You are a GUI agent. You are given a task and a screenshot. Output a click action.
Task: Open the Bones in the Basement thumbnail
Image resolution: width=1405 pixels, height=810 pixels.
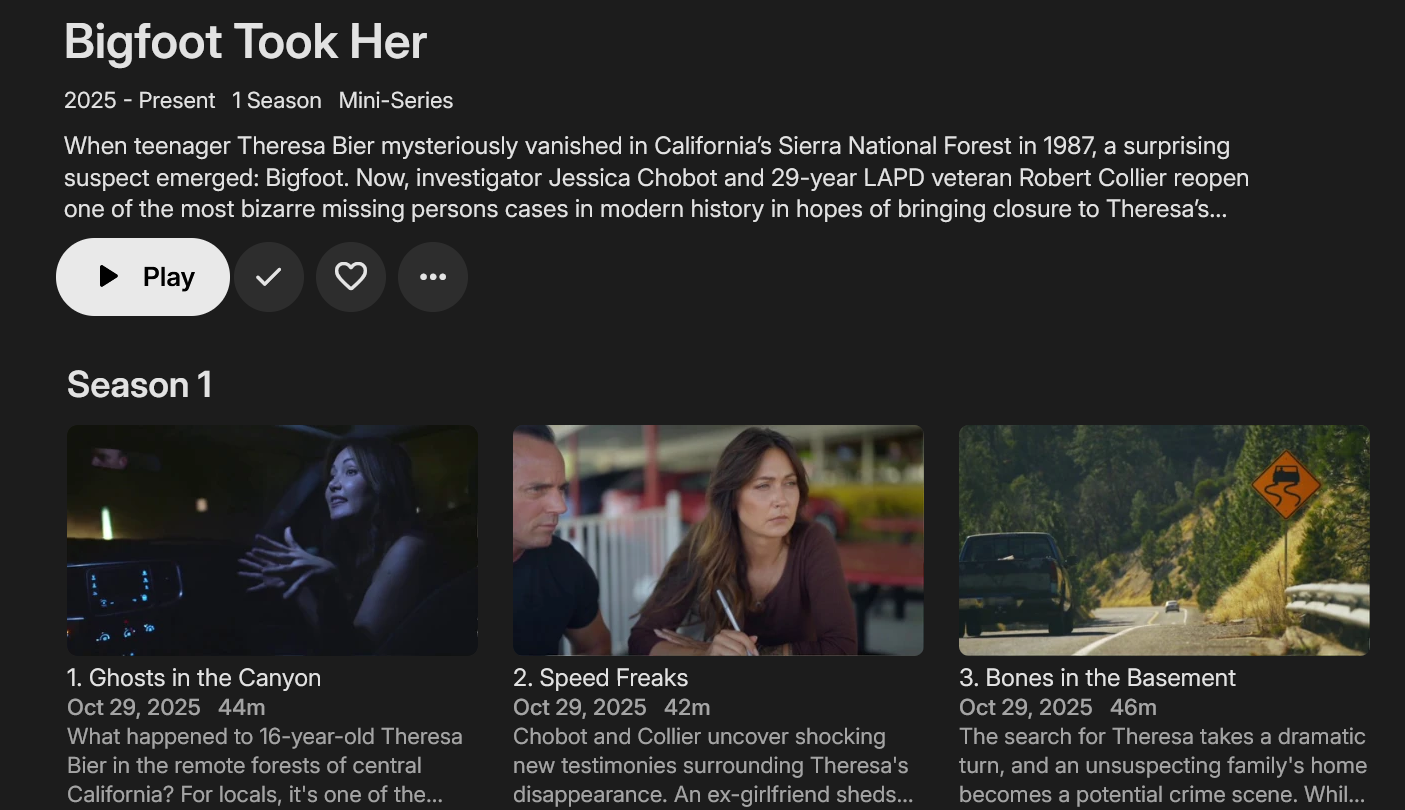[1164, 540]
